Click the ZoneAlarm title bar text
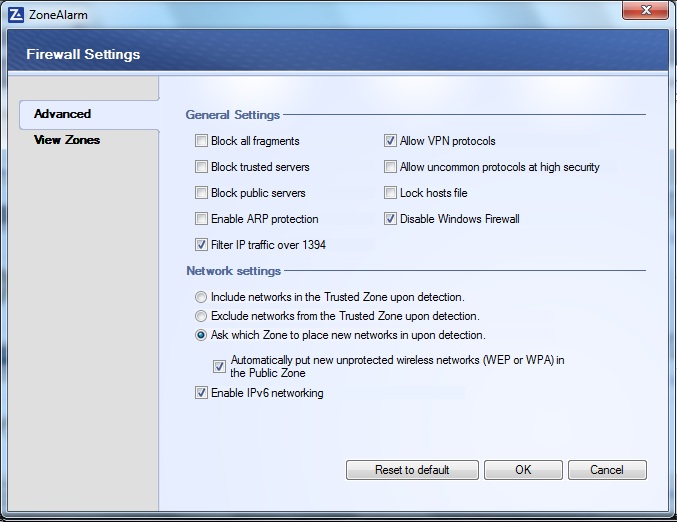Viewport: 677px width, 522px height. click(58, 15)
